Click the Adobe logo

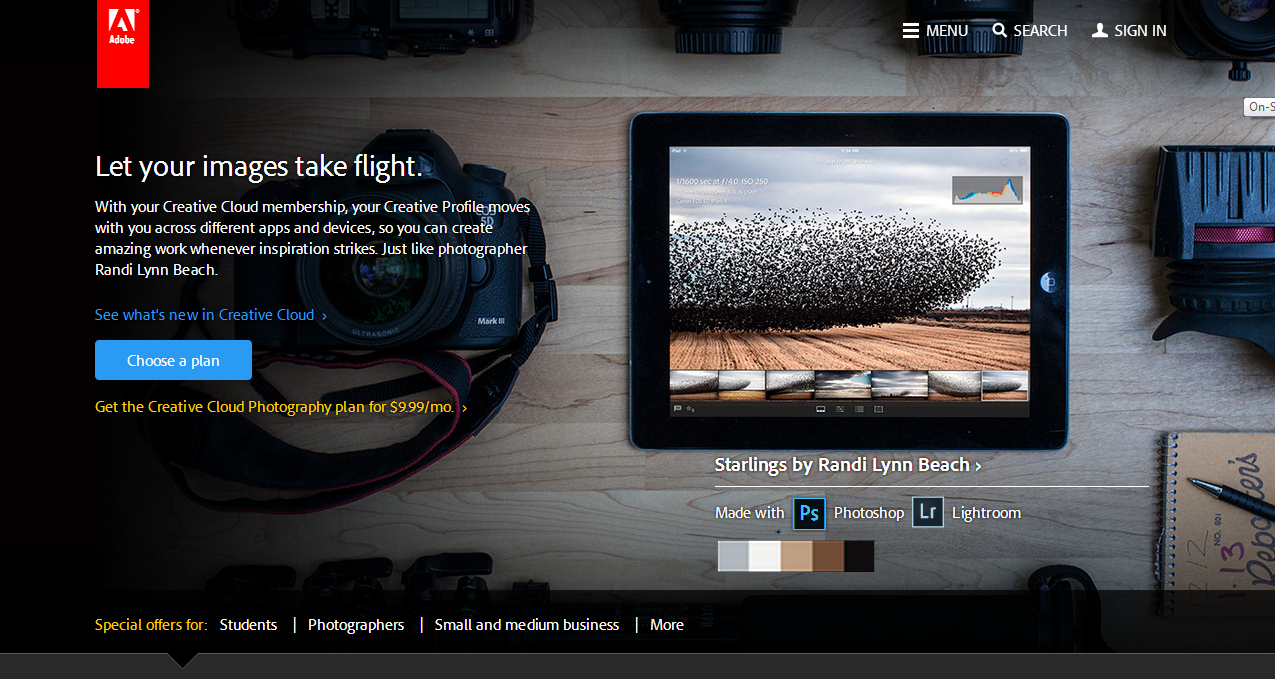point(123,44)
